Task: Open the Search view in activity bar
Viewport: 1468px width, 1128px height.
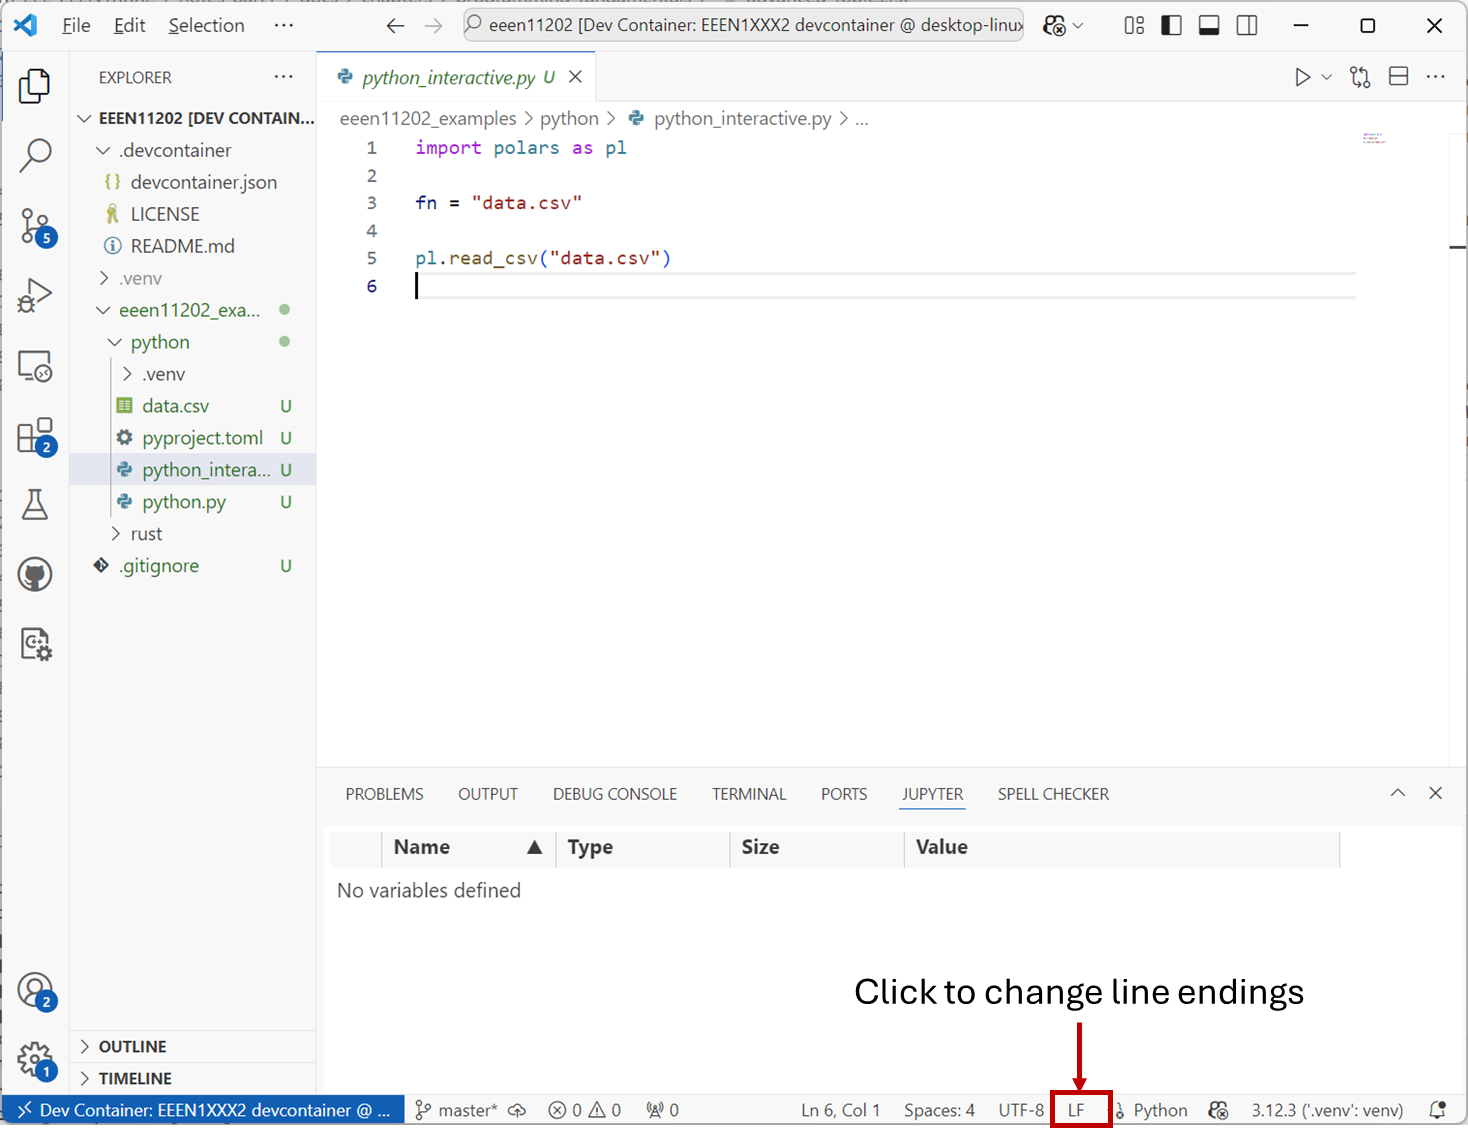Action: [x=36, y=155]
